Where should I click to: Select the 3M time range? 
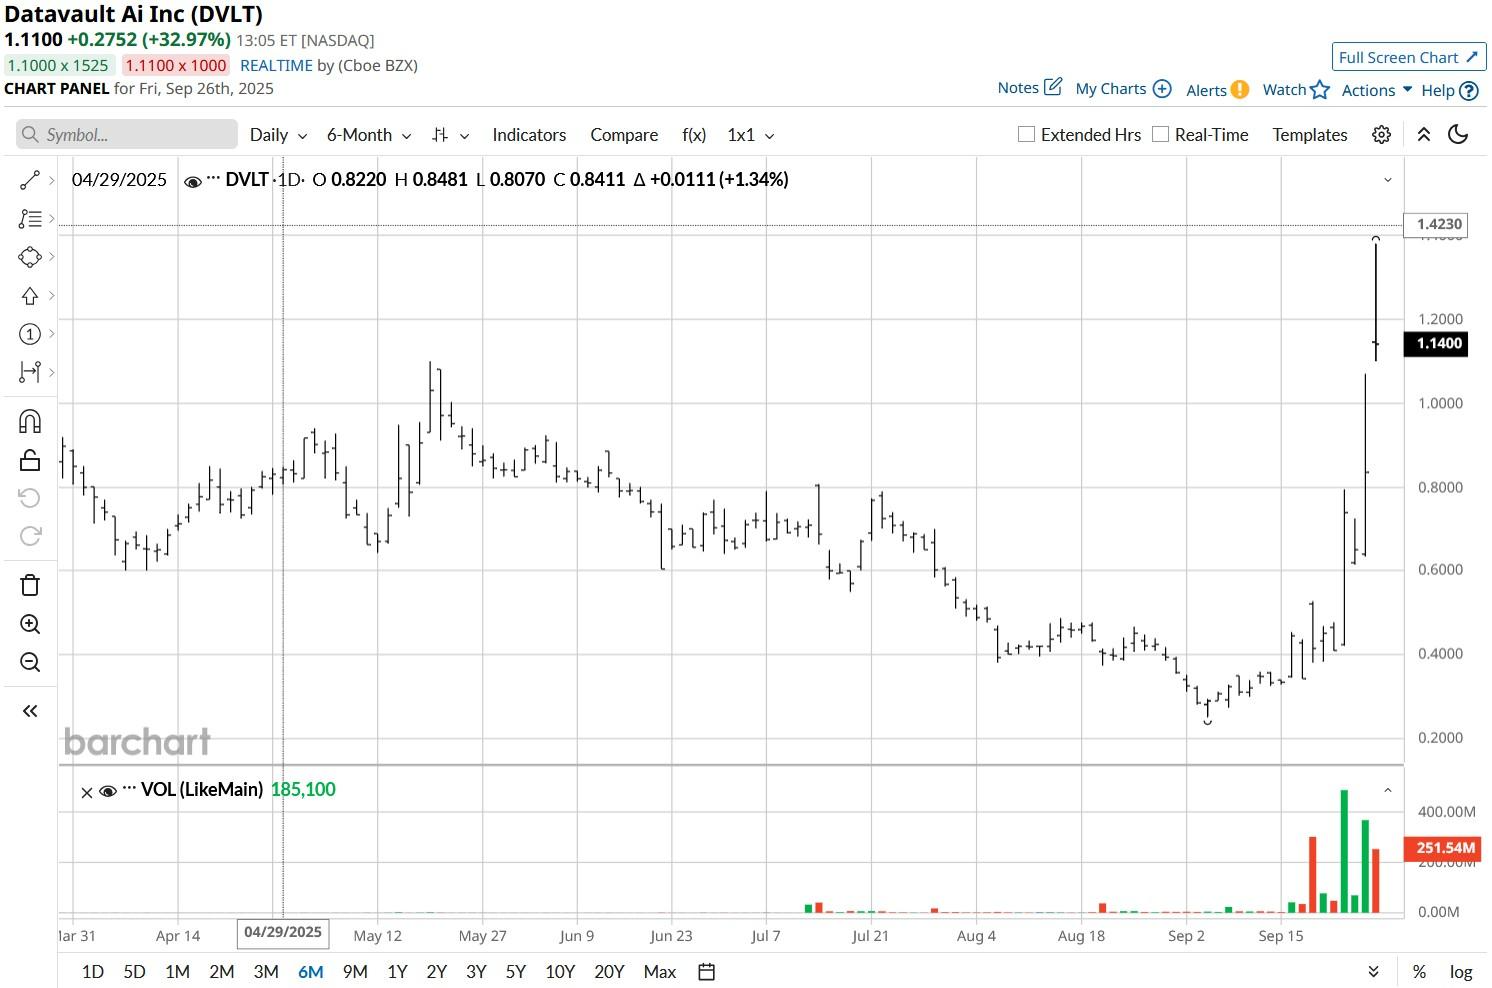(266, 972)
